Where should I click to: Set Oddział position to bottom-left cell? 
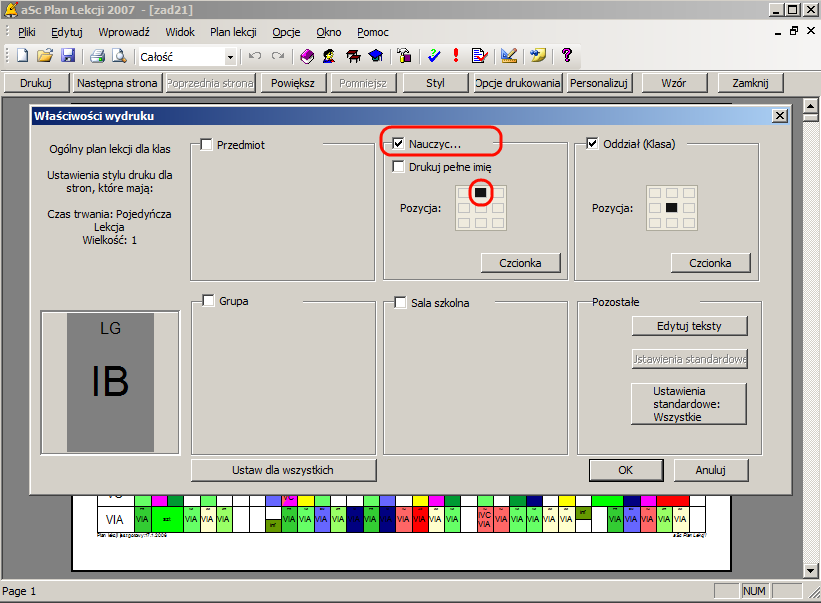654,223
